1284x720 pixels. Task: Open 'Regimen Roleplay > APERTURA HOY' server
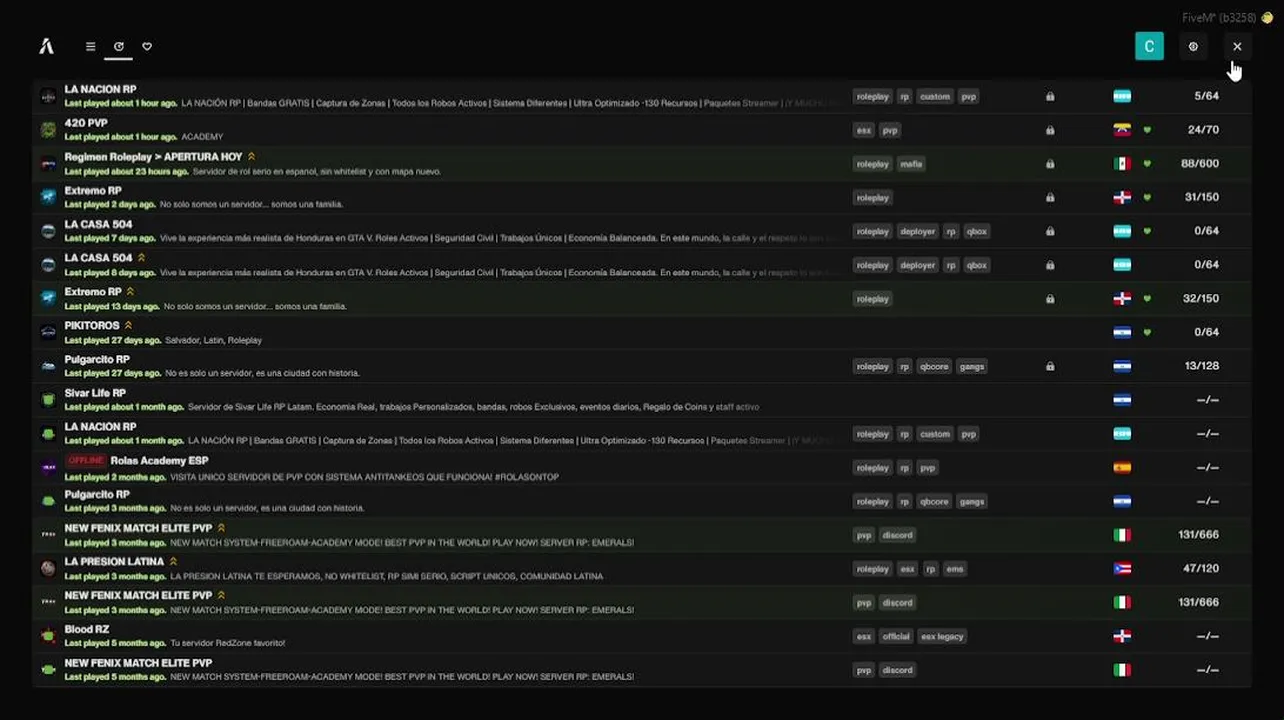tap(153, 157)
